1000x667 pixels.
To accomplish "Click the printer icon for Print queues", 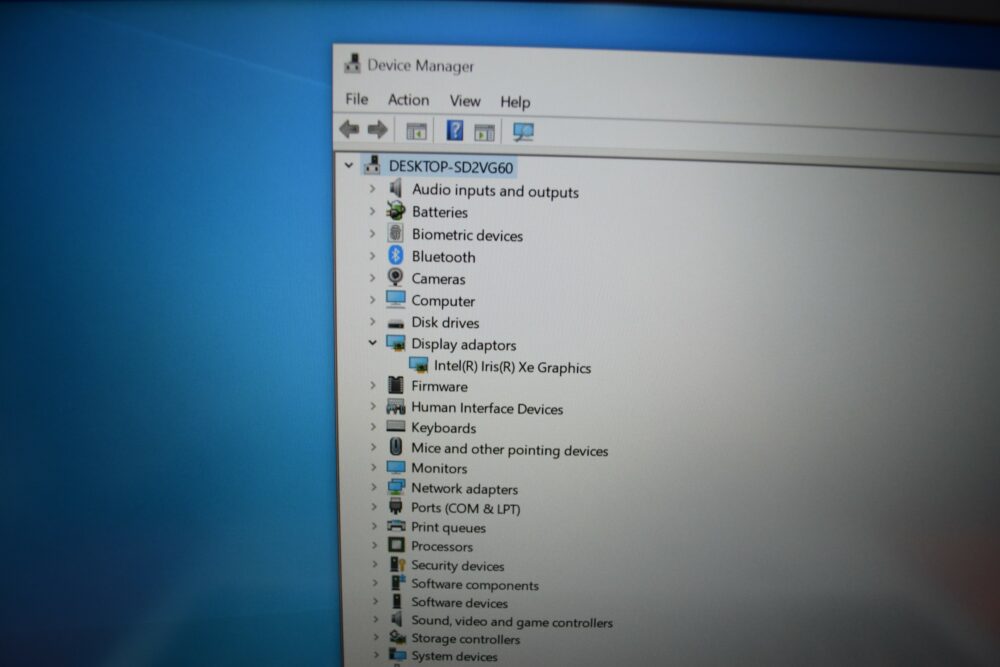I will pos(397,526).
